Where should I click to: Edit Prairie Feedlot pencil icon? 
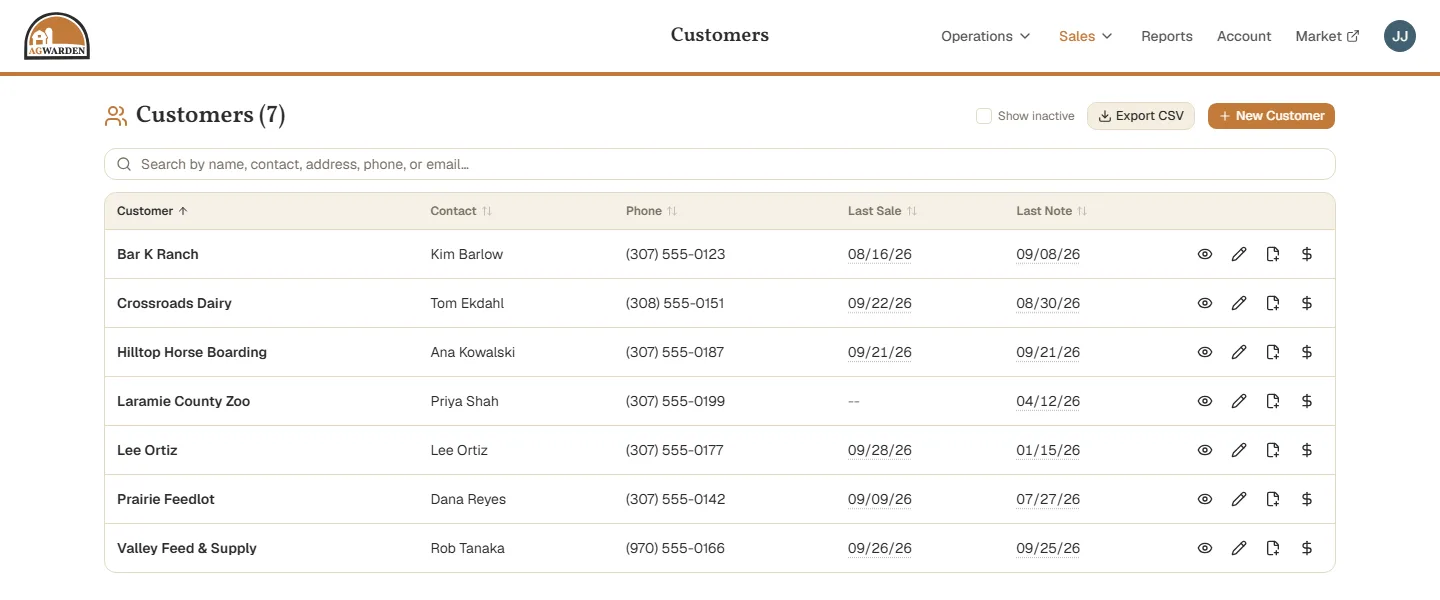(1239, 499)
